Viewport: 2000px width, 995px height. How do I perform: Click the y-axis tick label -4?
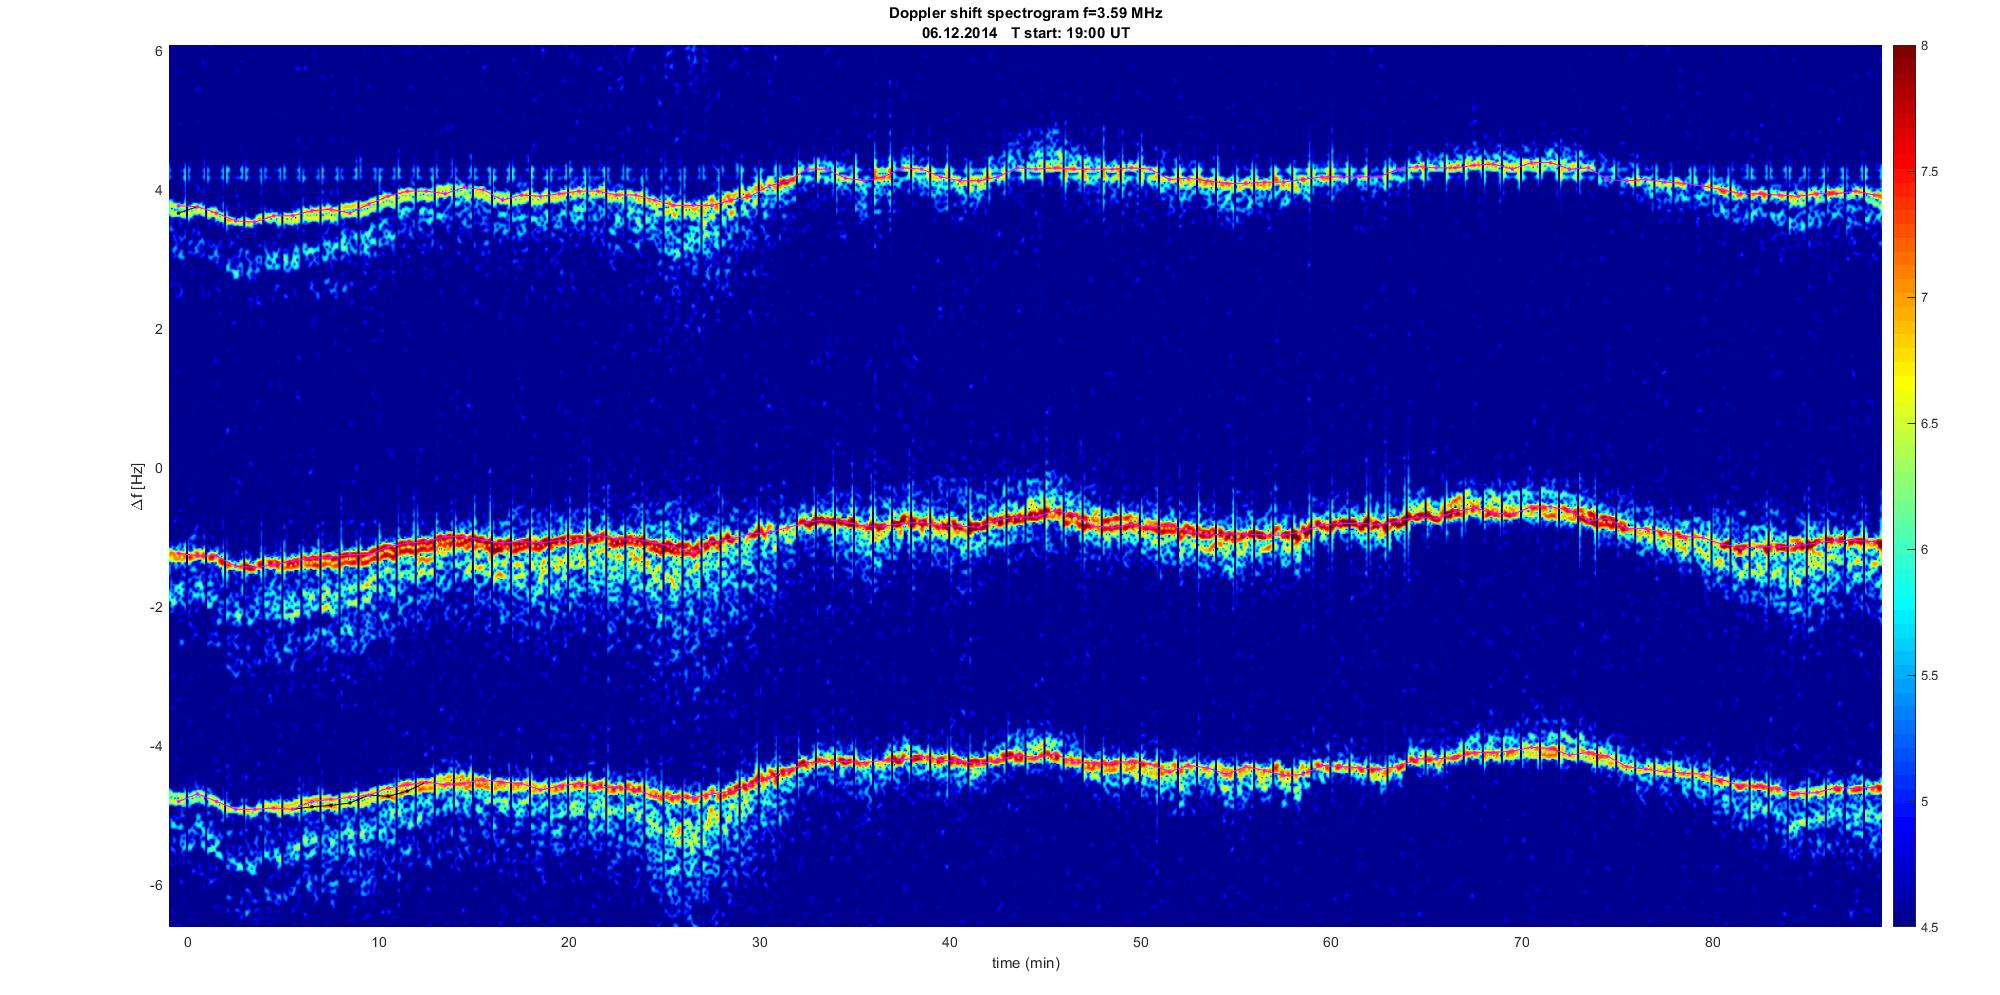(155, 746)
